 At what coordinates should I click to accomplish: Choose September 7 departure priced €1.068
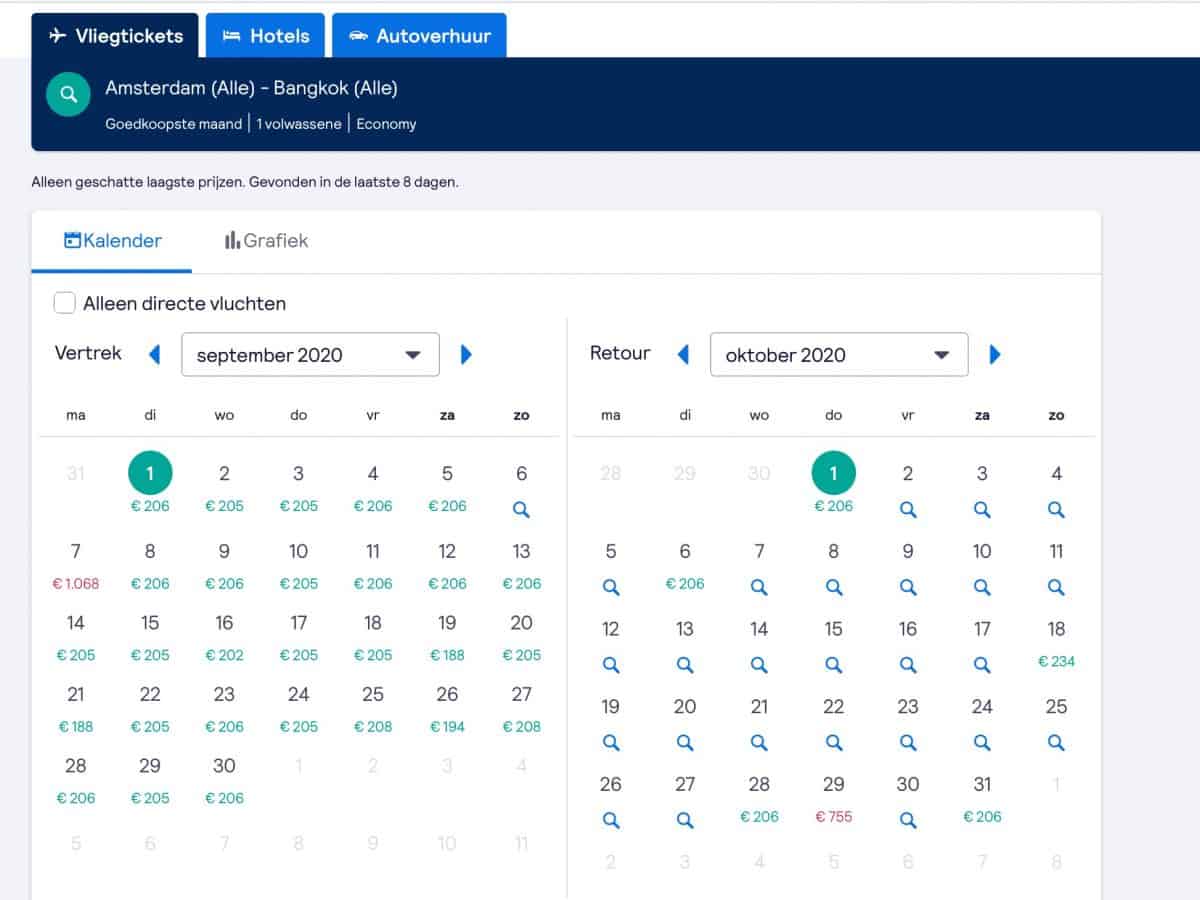pos(76,567)
